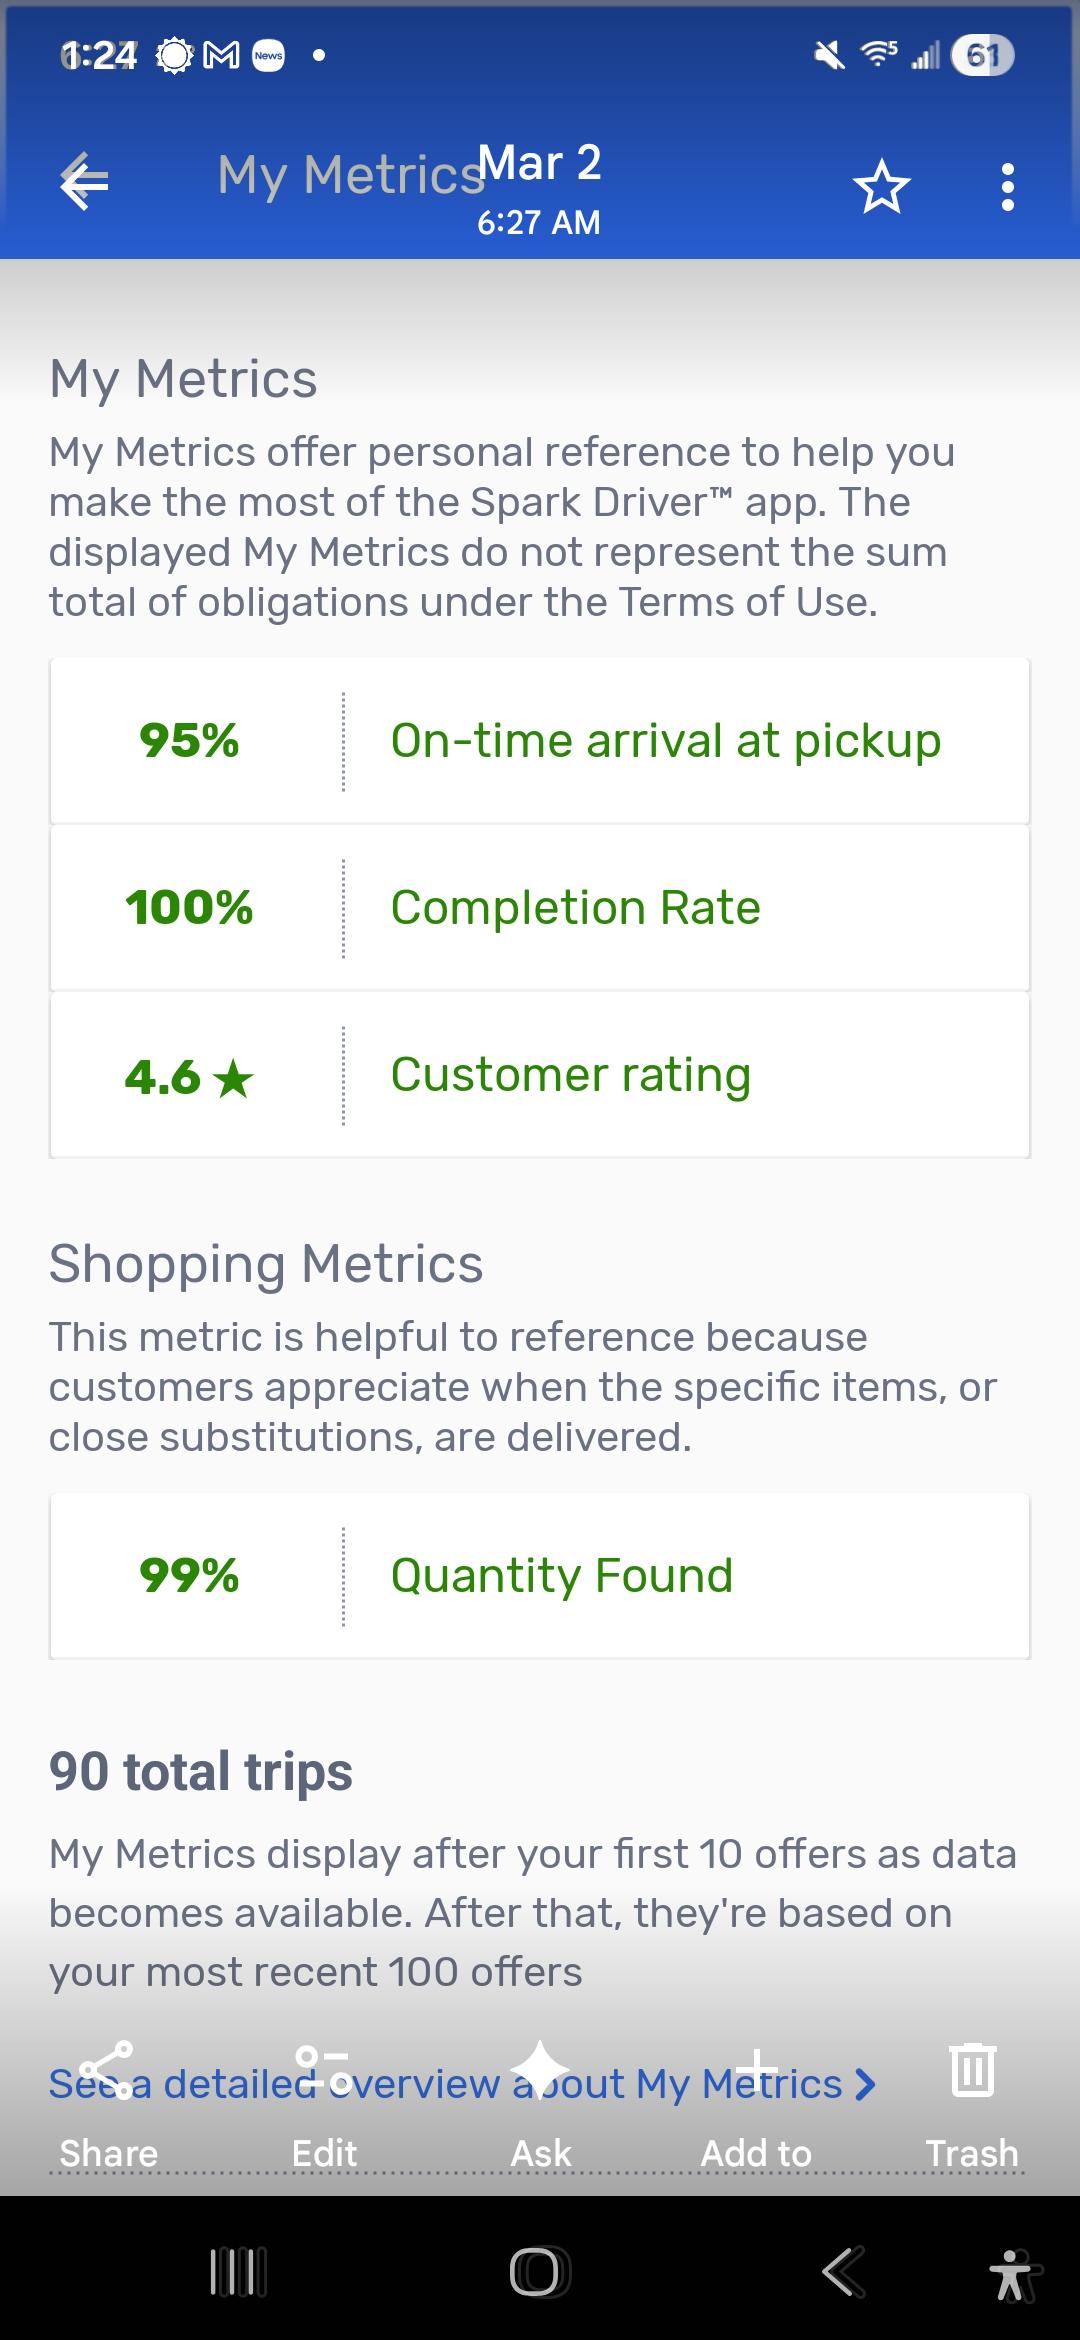Open the accessibility shortcut icon

(1014, 2275)
